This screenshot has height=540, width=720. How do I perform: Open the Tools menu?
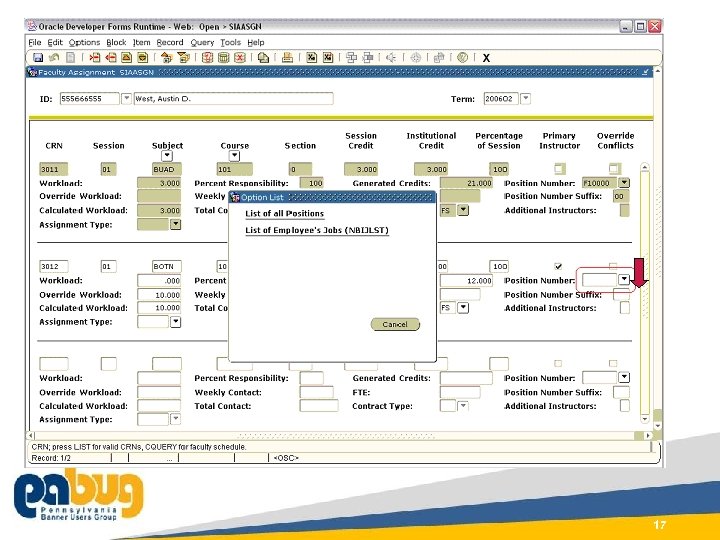231,42
